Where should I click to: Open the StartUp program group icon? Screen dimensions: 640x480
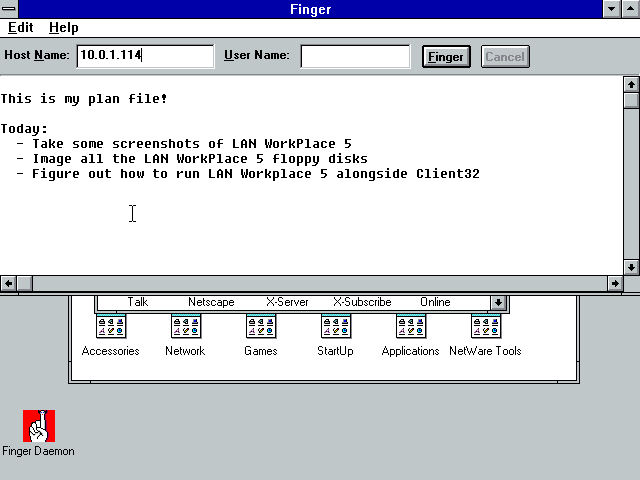point(336,327)
